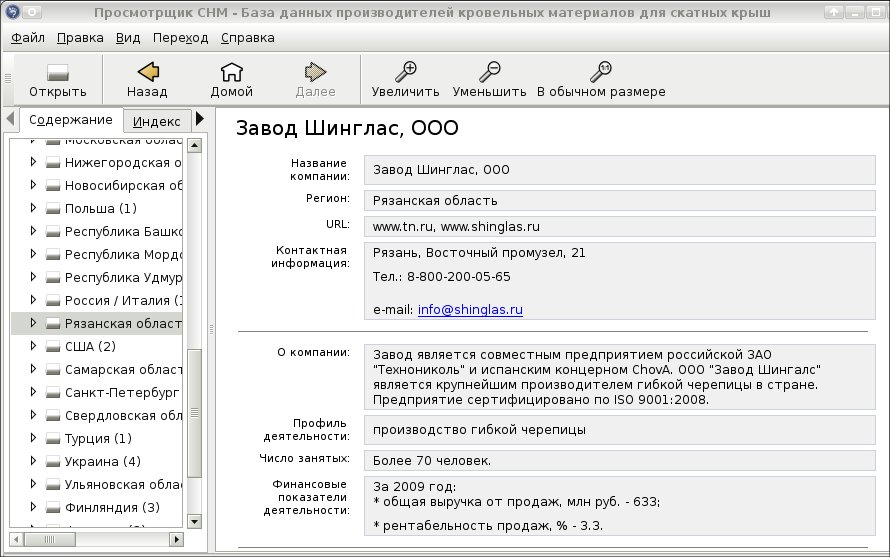The image size is (890, 557).
Task: Click the right tab-scroll arrow
Action: point(200,119)
